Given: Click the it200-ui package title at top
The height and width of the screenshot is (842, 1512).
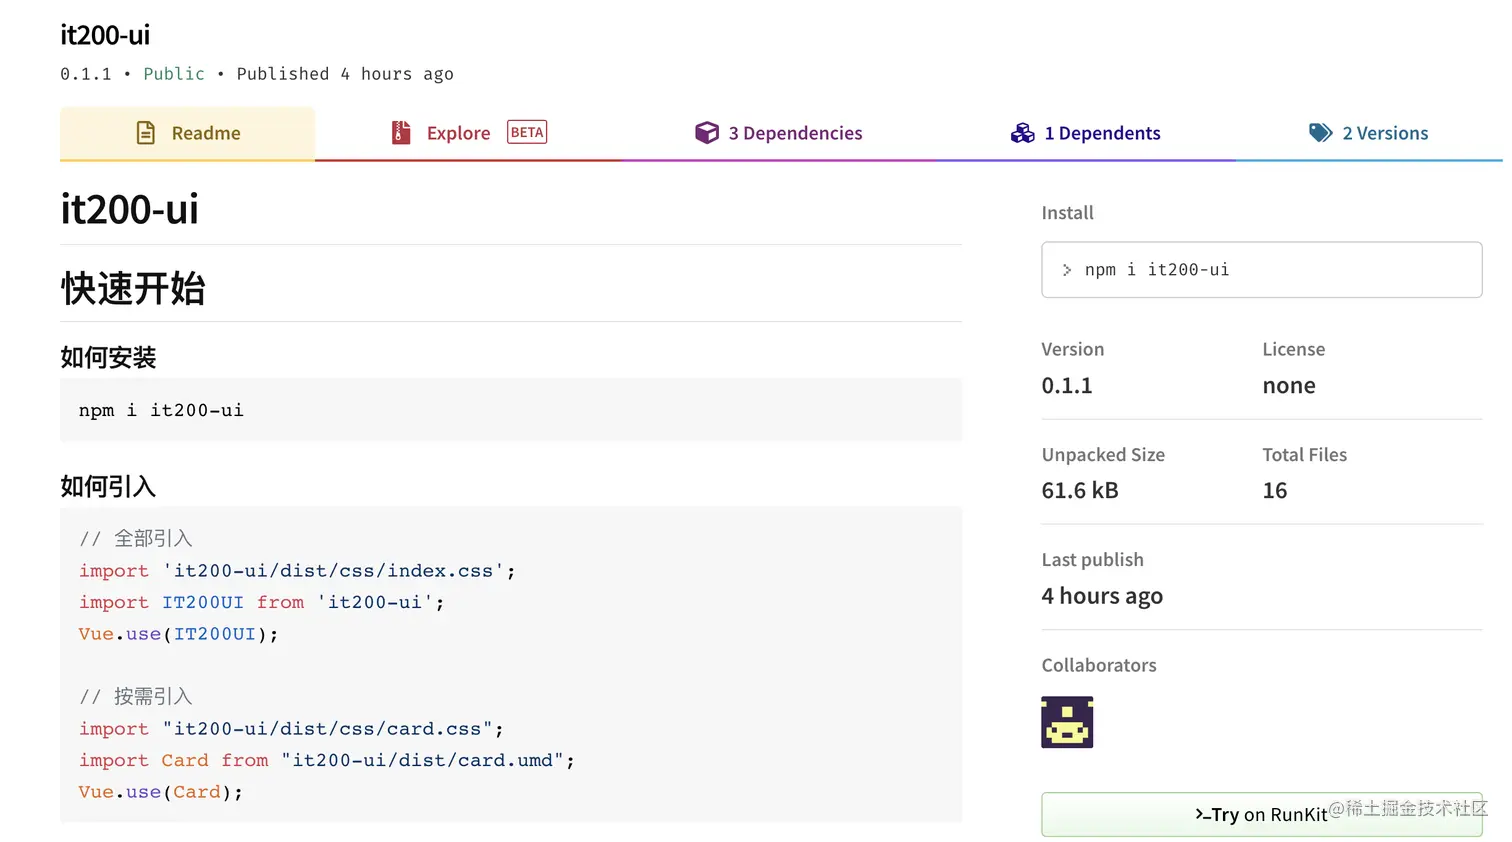Looking at the screenshot, I should [105, 35].
